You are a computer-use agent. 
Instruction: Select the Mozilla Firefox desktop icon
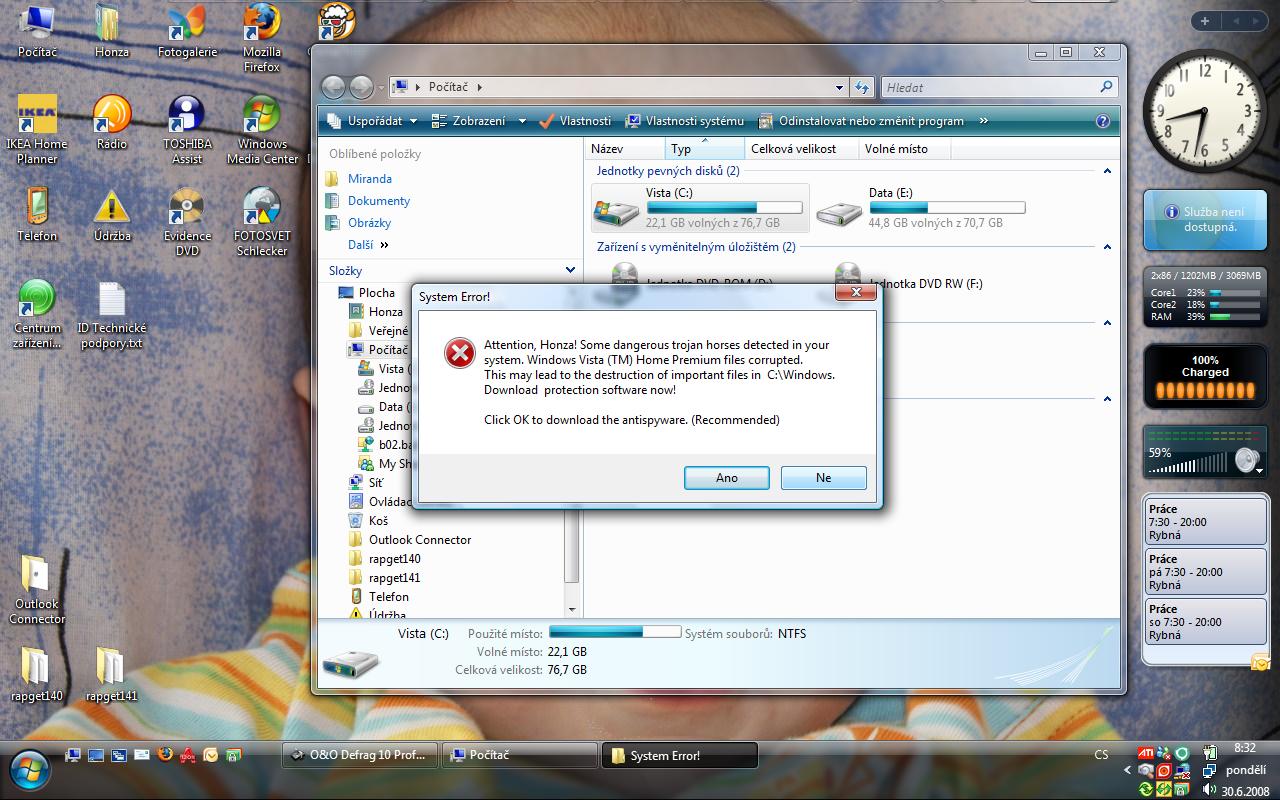tap(262, 38)
